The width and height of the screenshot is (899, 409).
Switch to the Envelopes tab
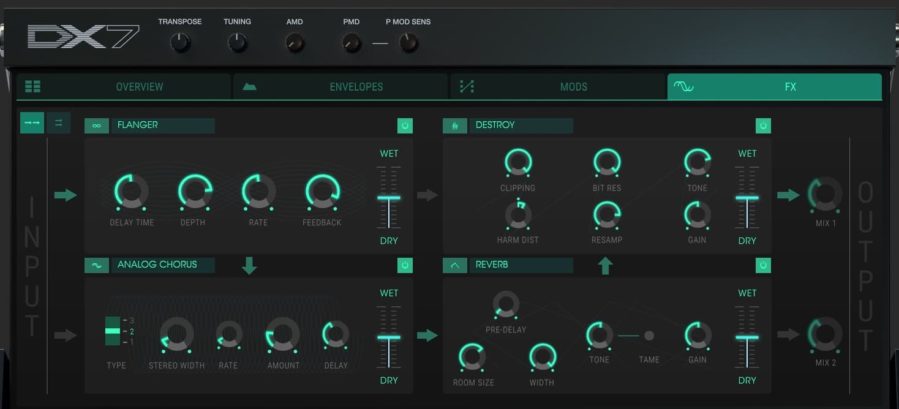coord(340,87)
